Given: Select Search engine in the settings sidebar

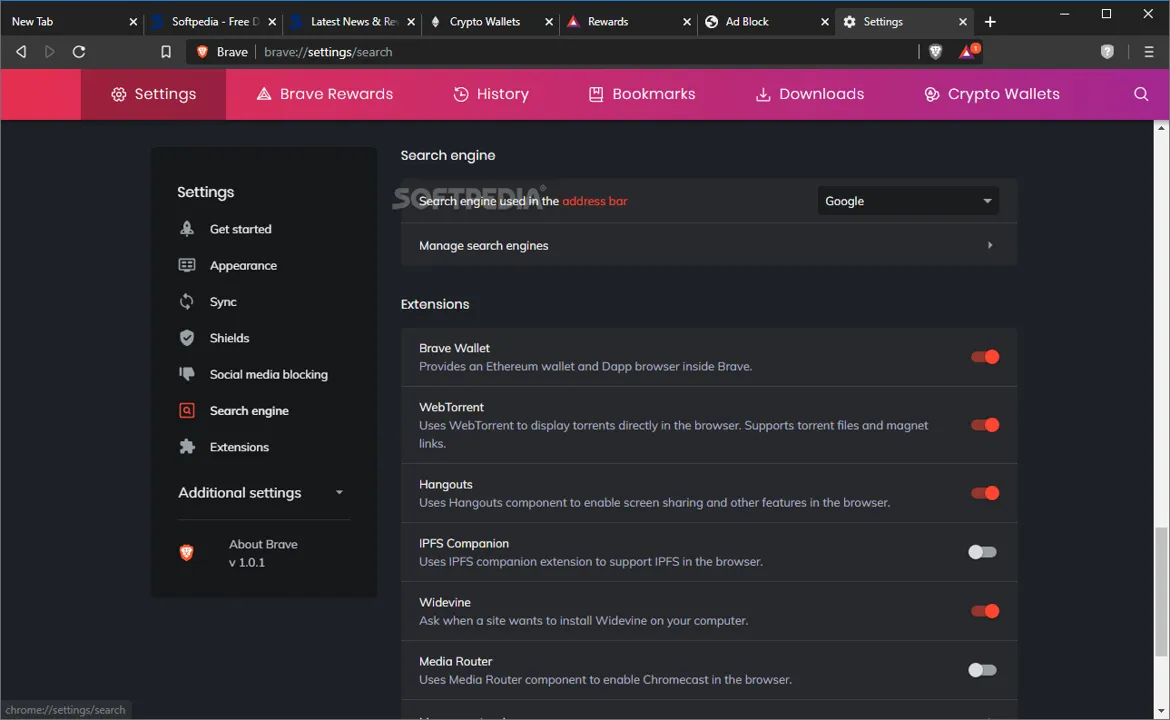Looking at the screenshot, I should 249,411.
